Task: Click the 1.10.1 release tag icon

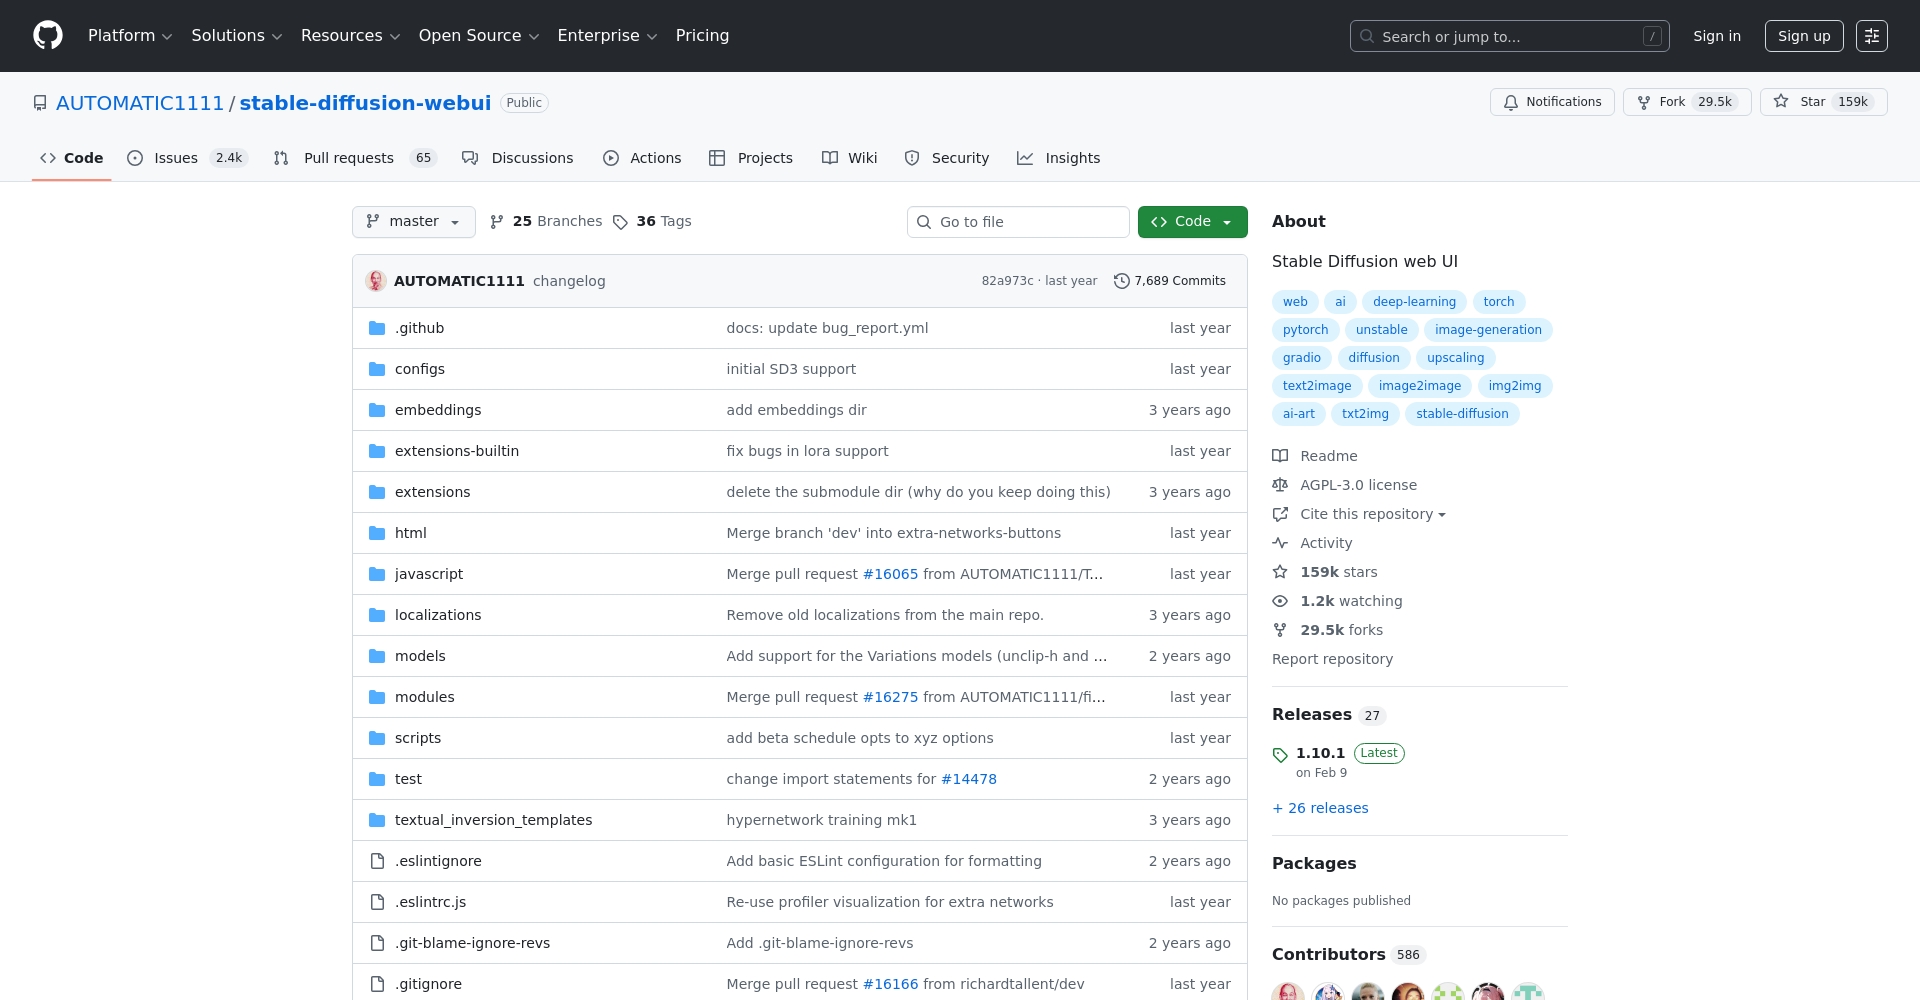Action: click(x=1280, y=755)
